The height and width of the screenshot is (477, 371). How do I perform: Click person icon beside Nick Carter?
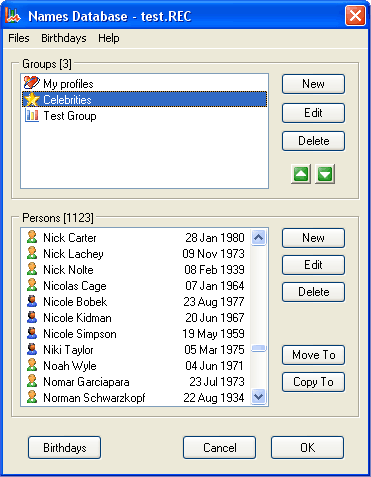[x=32, y=237]
